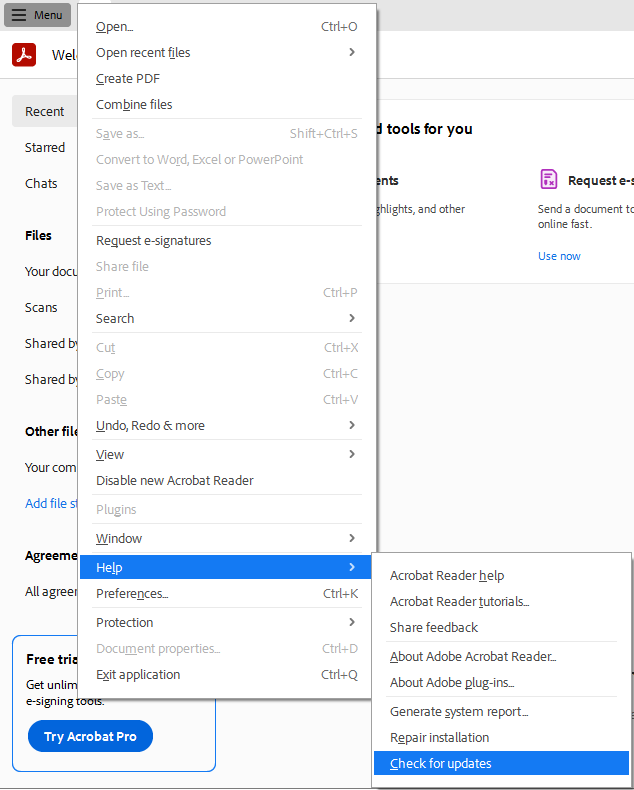
Task: Select Create PDF menu item
Action: (x=226, y=79)
